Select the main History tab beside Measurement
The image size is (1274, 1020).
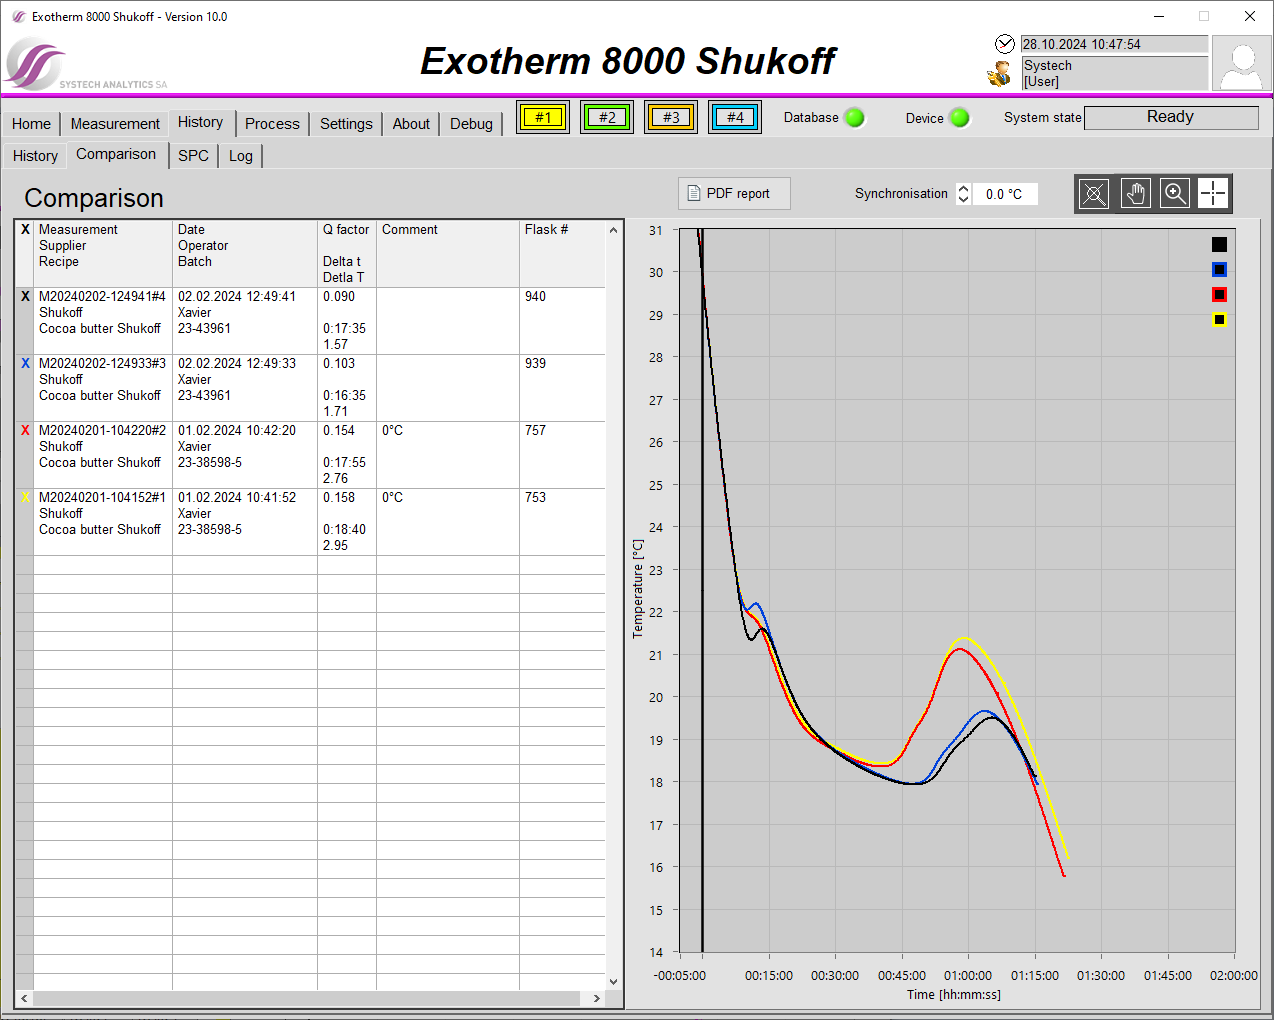coord(201,122)
